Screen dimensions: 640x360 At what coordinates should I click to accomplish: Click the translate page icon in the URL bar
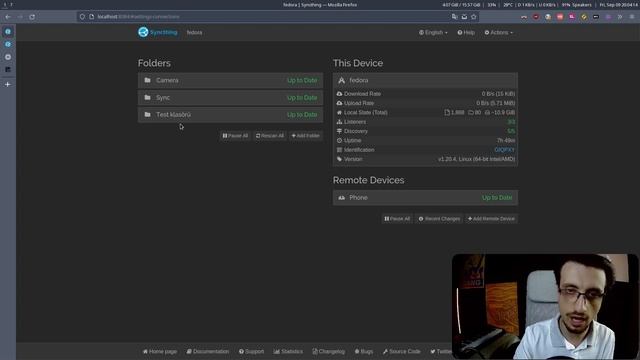(454, 17)
